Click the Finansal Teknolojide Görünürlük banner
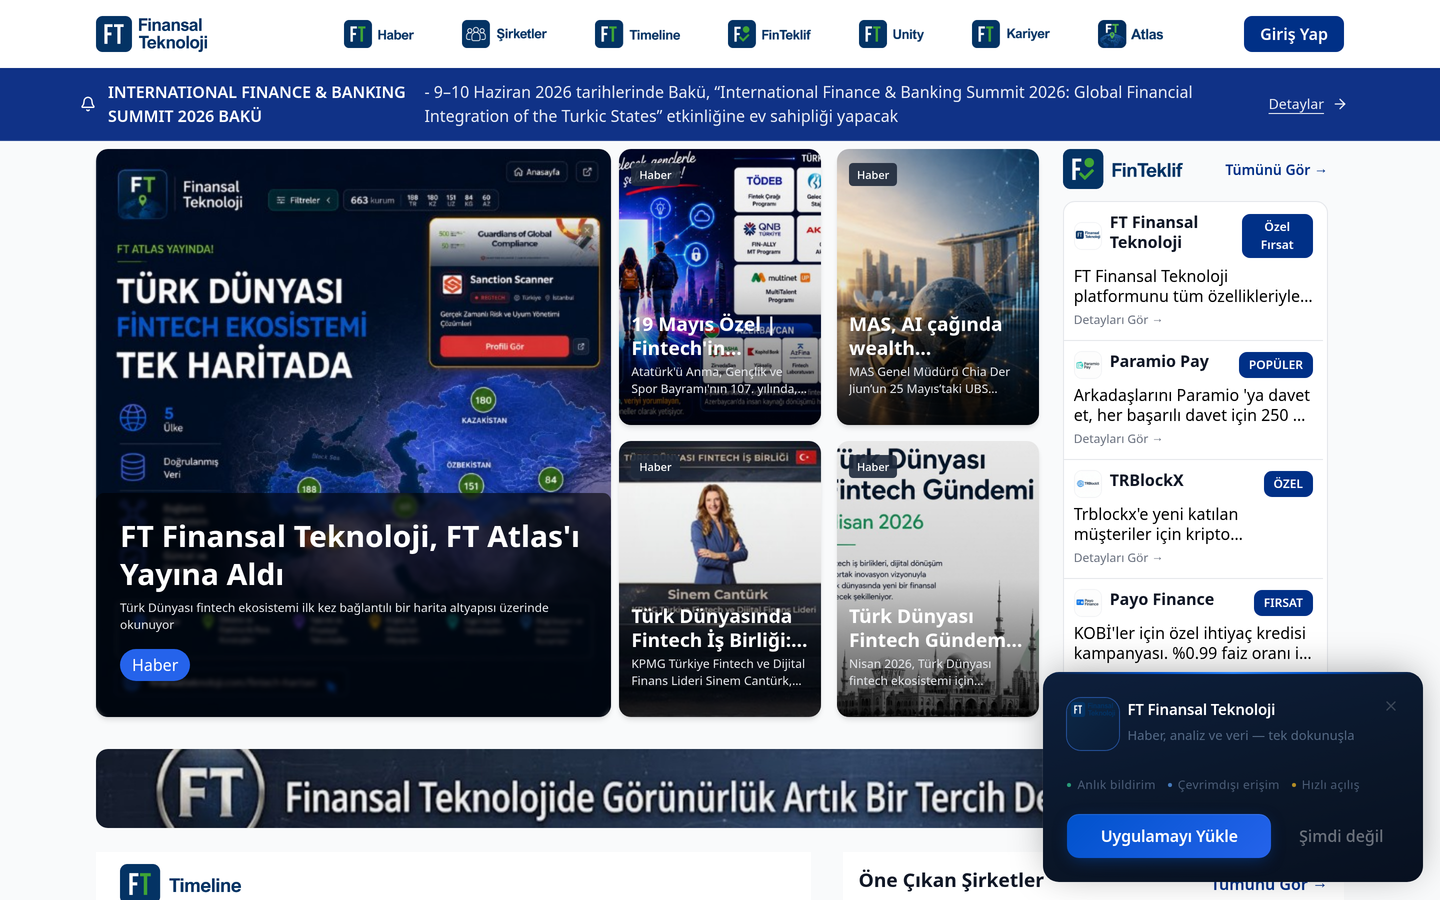This screenshot has width=1440, height=900. click(570, 788)
